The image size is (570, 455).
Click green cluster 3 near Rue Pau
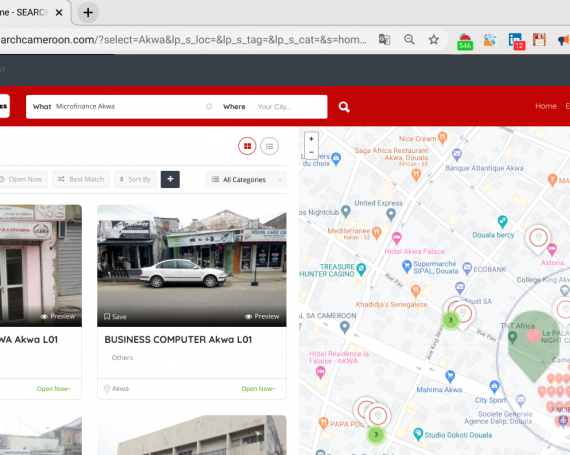pyautogui.click(x=450, y=319)
